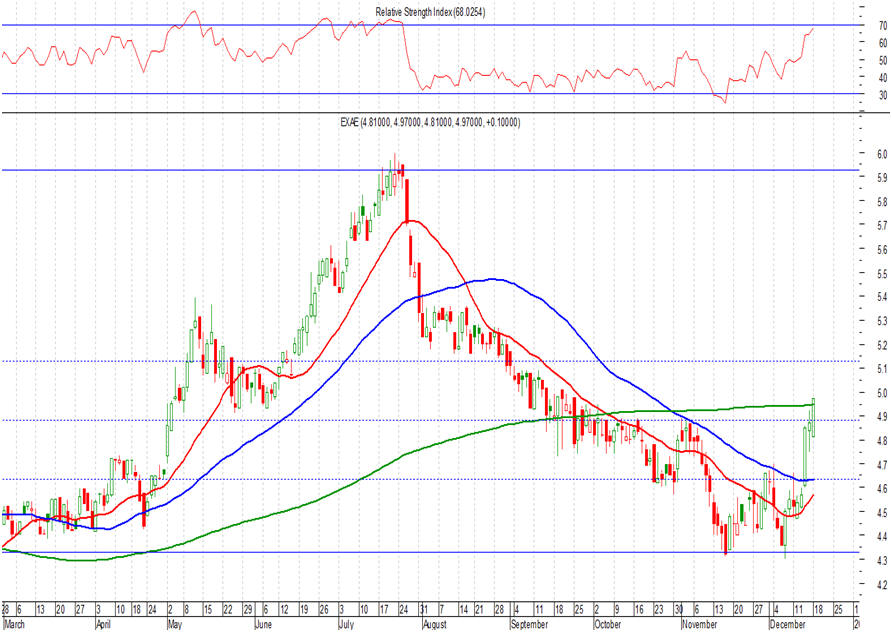892x632 pixels.
Task: Click the price axis label 4.3
Action: coord(882,560)
